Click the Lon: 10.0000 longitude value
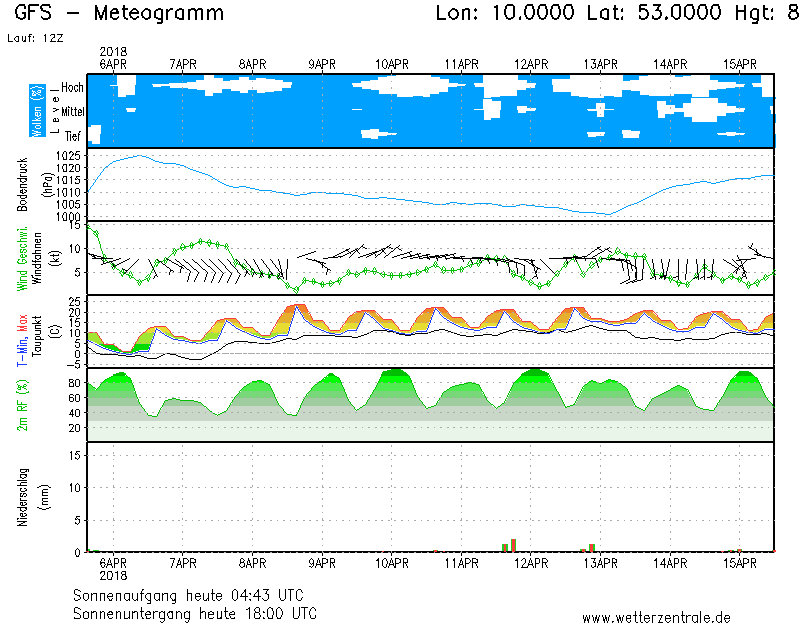Screen dimensions: 800x625 point(506,14)
